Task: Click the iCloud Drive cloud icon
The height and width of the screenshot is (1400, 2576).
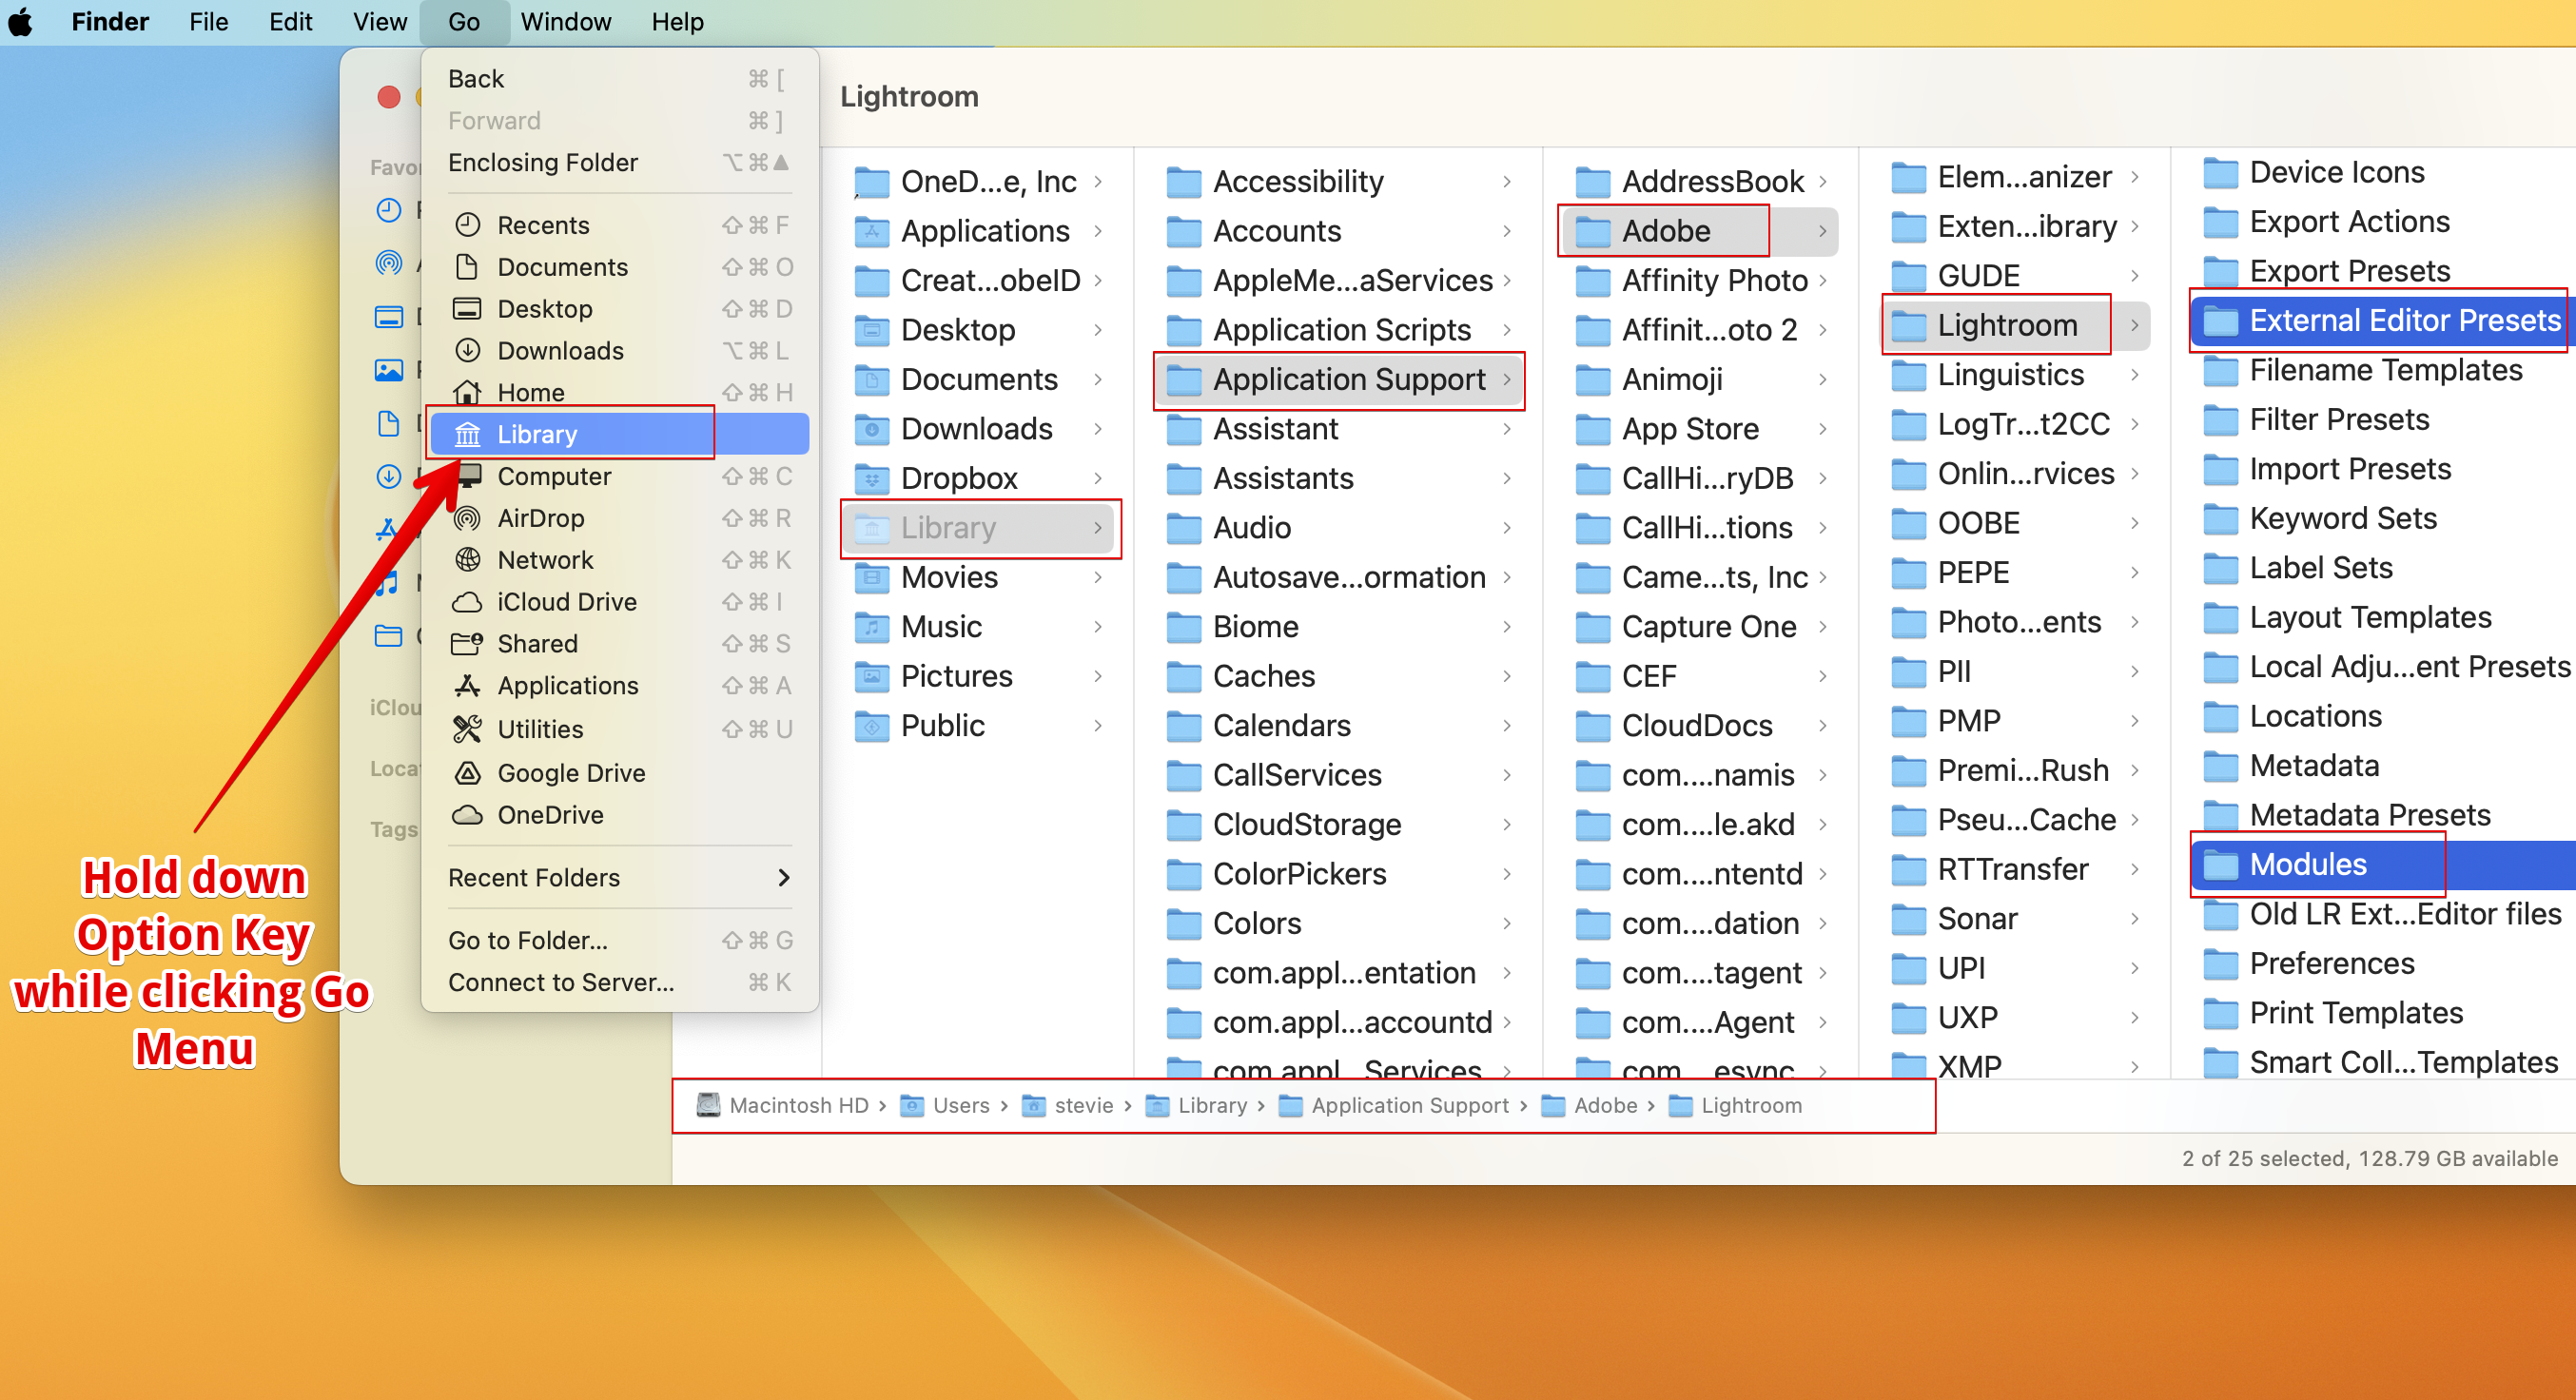Action: point(467,602)
